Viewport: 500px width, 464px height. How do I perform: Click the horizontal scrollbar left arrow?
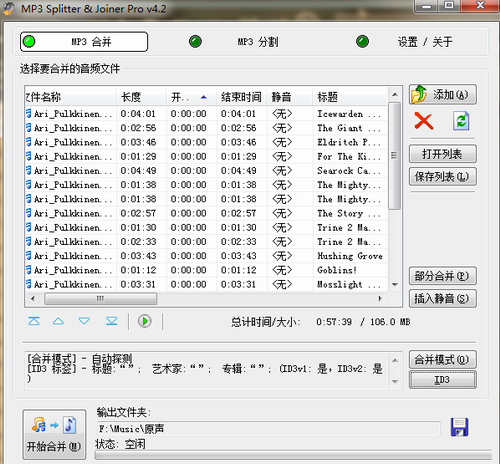pos(33,299)
